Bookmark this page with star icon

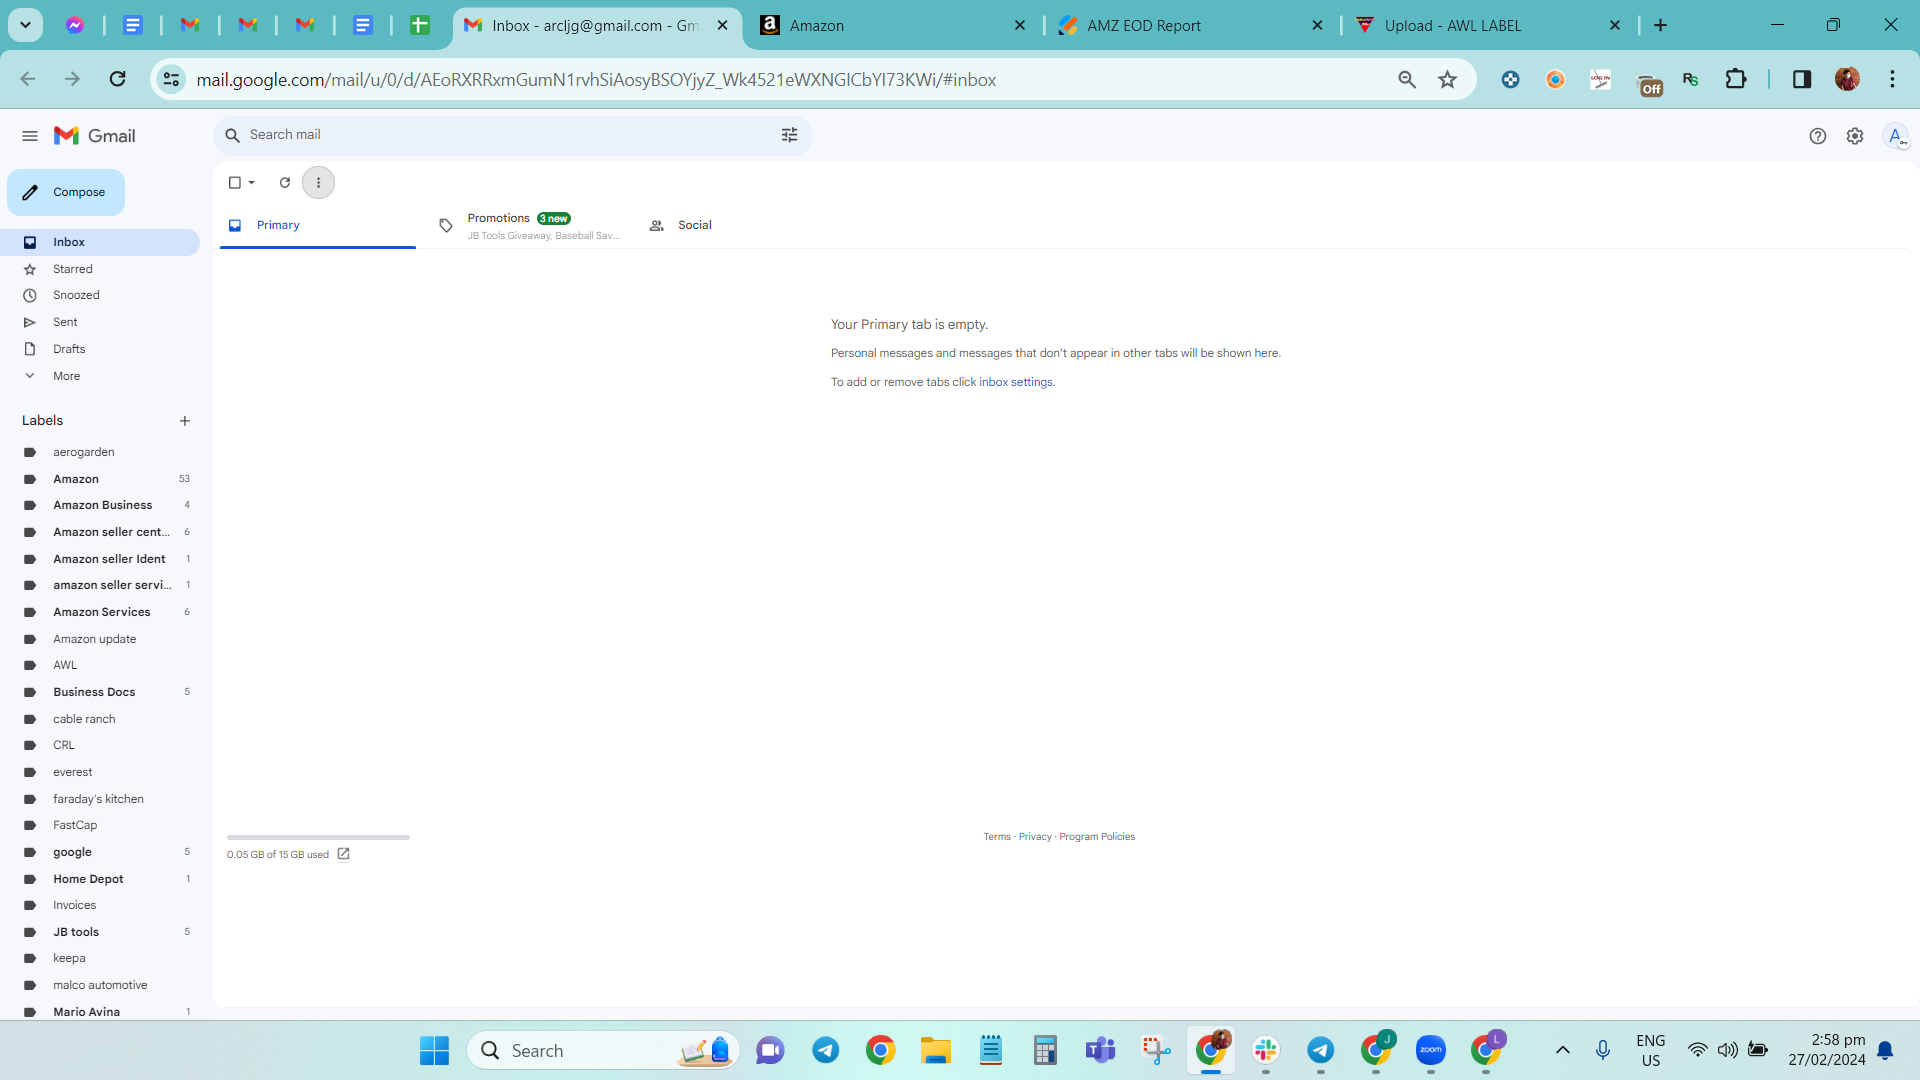pos(1447,79)
